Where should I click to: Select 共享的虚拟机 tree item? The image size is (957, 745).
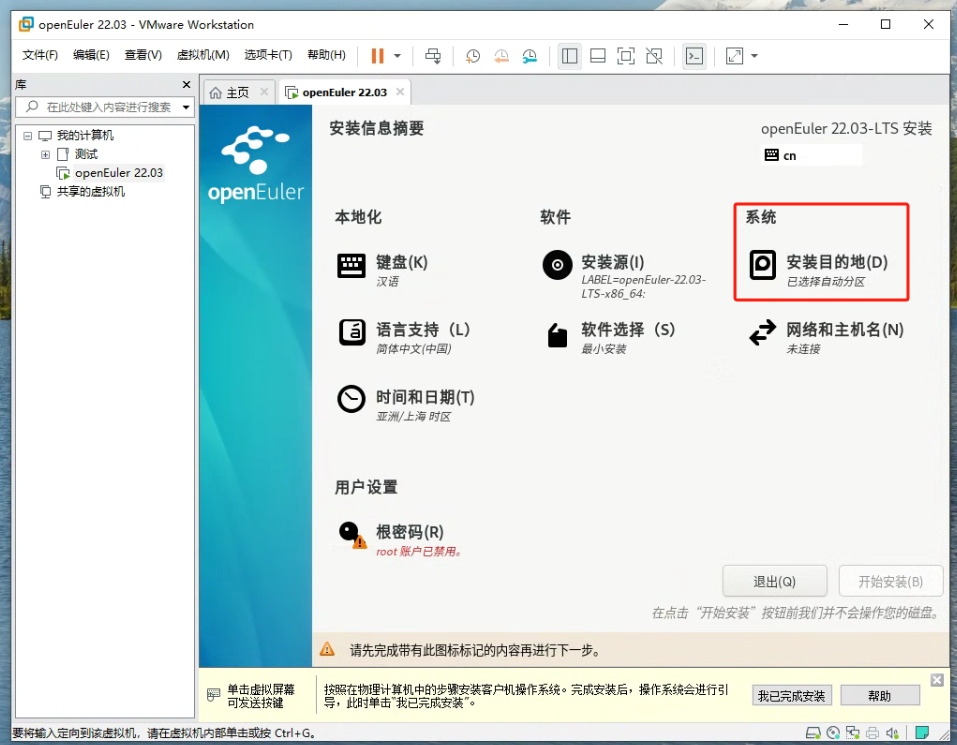click(x=90, y=192)
